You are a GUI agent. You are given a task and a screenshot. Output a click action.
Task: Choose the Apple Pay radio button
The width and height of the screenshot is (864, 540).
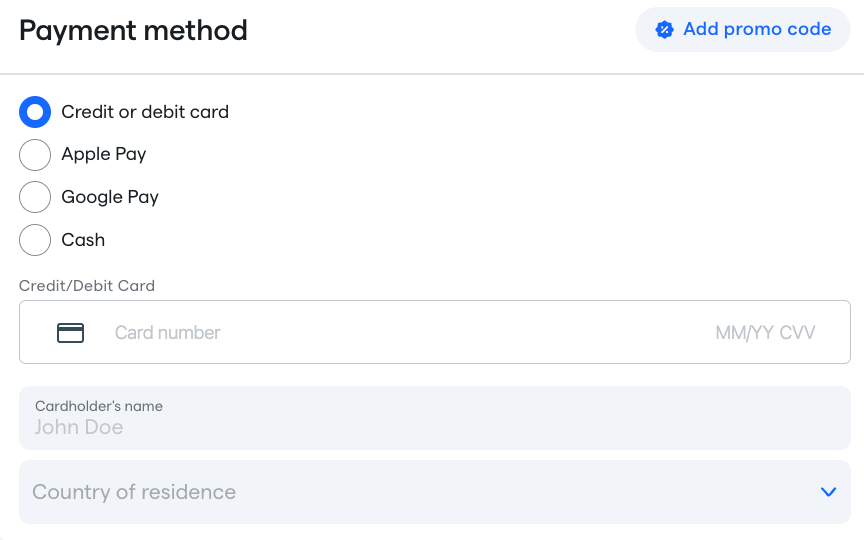tap(35, 155)
